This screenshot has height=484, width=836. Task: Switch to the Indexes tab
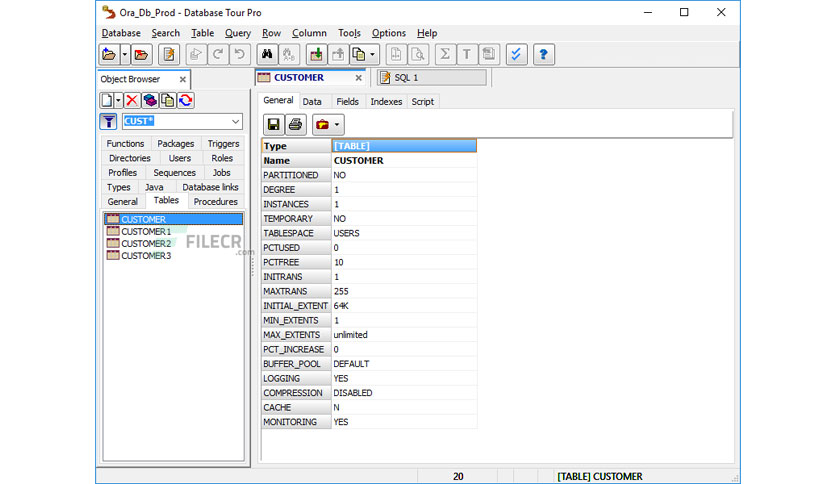click(386, 102)
